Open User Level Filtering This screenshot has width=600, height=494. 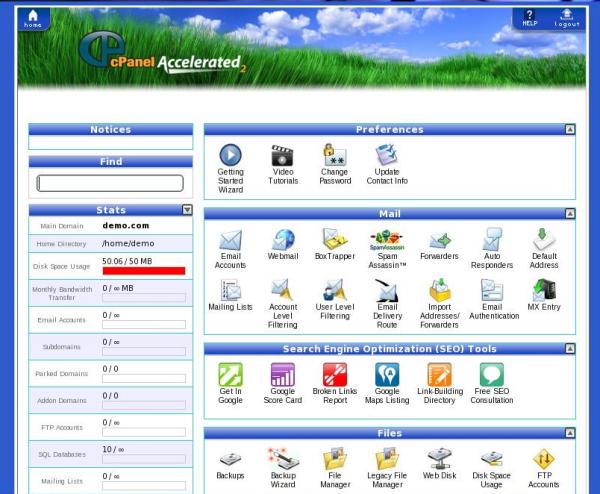[335, 299]
